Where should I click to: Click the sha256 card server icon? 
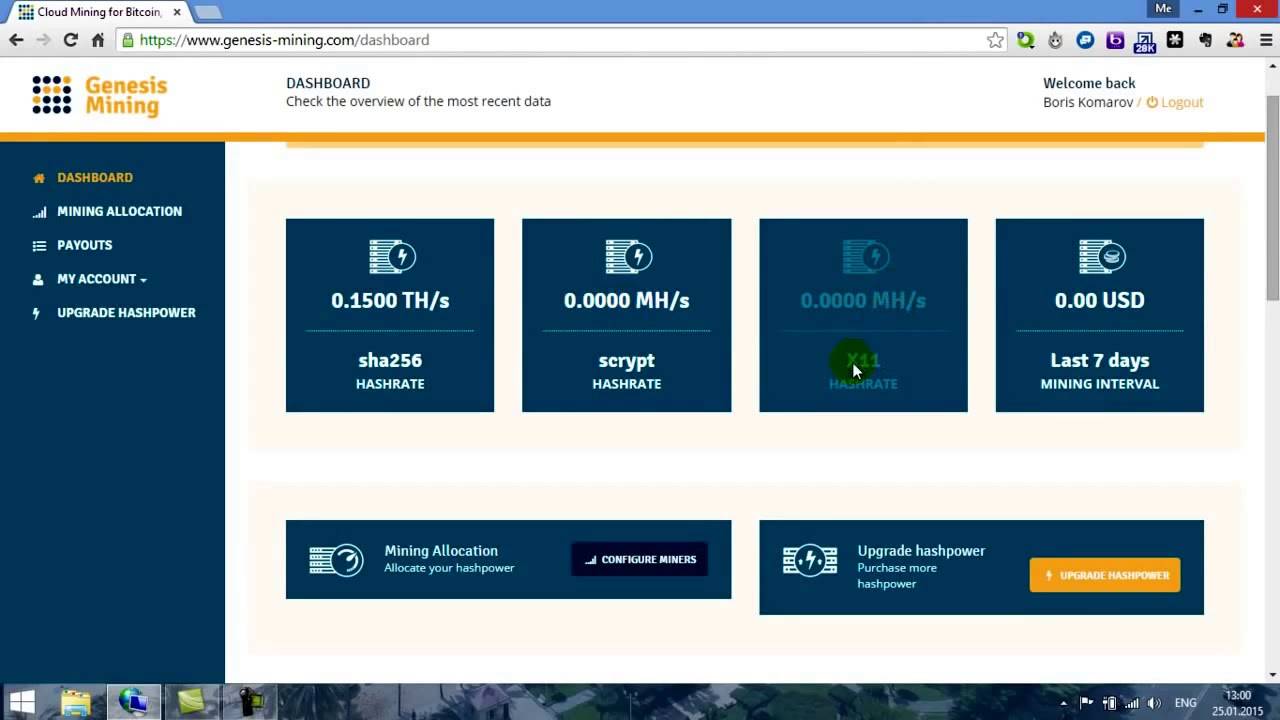(x=392, y=257)
